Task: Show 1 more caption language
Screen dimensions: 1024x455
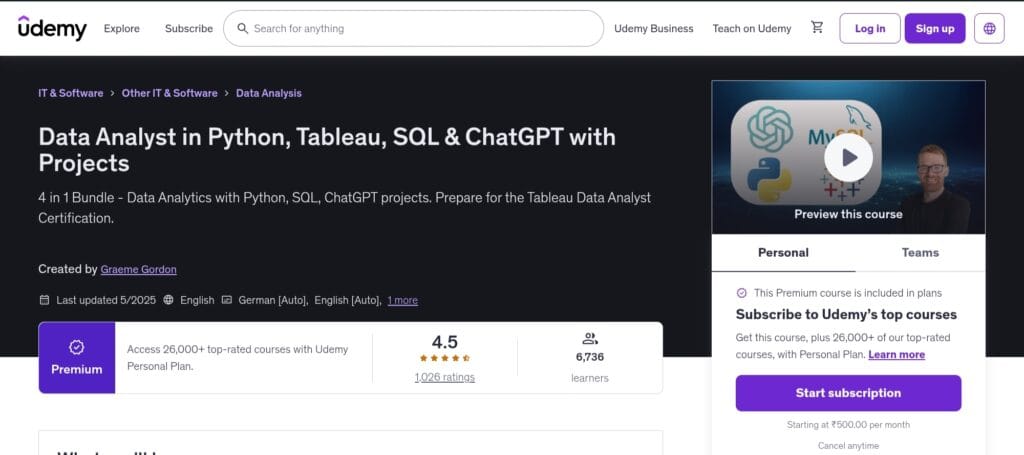Action: tap(402, 300)
